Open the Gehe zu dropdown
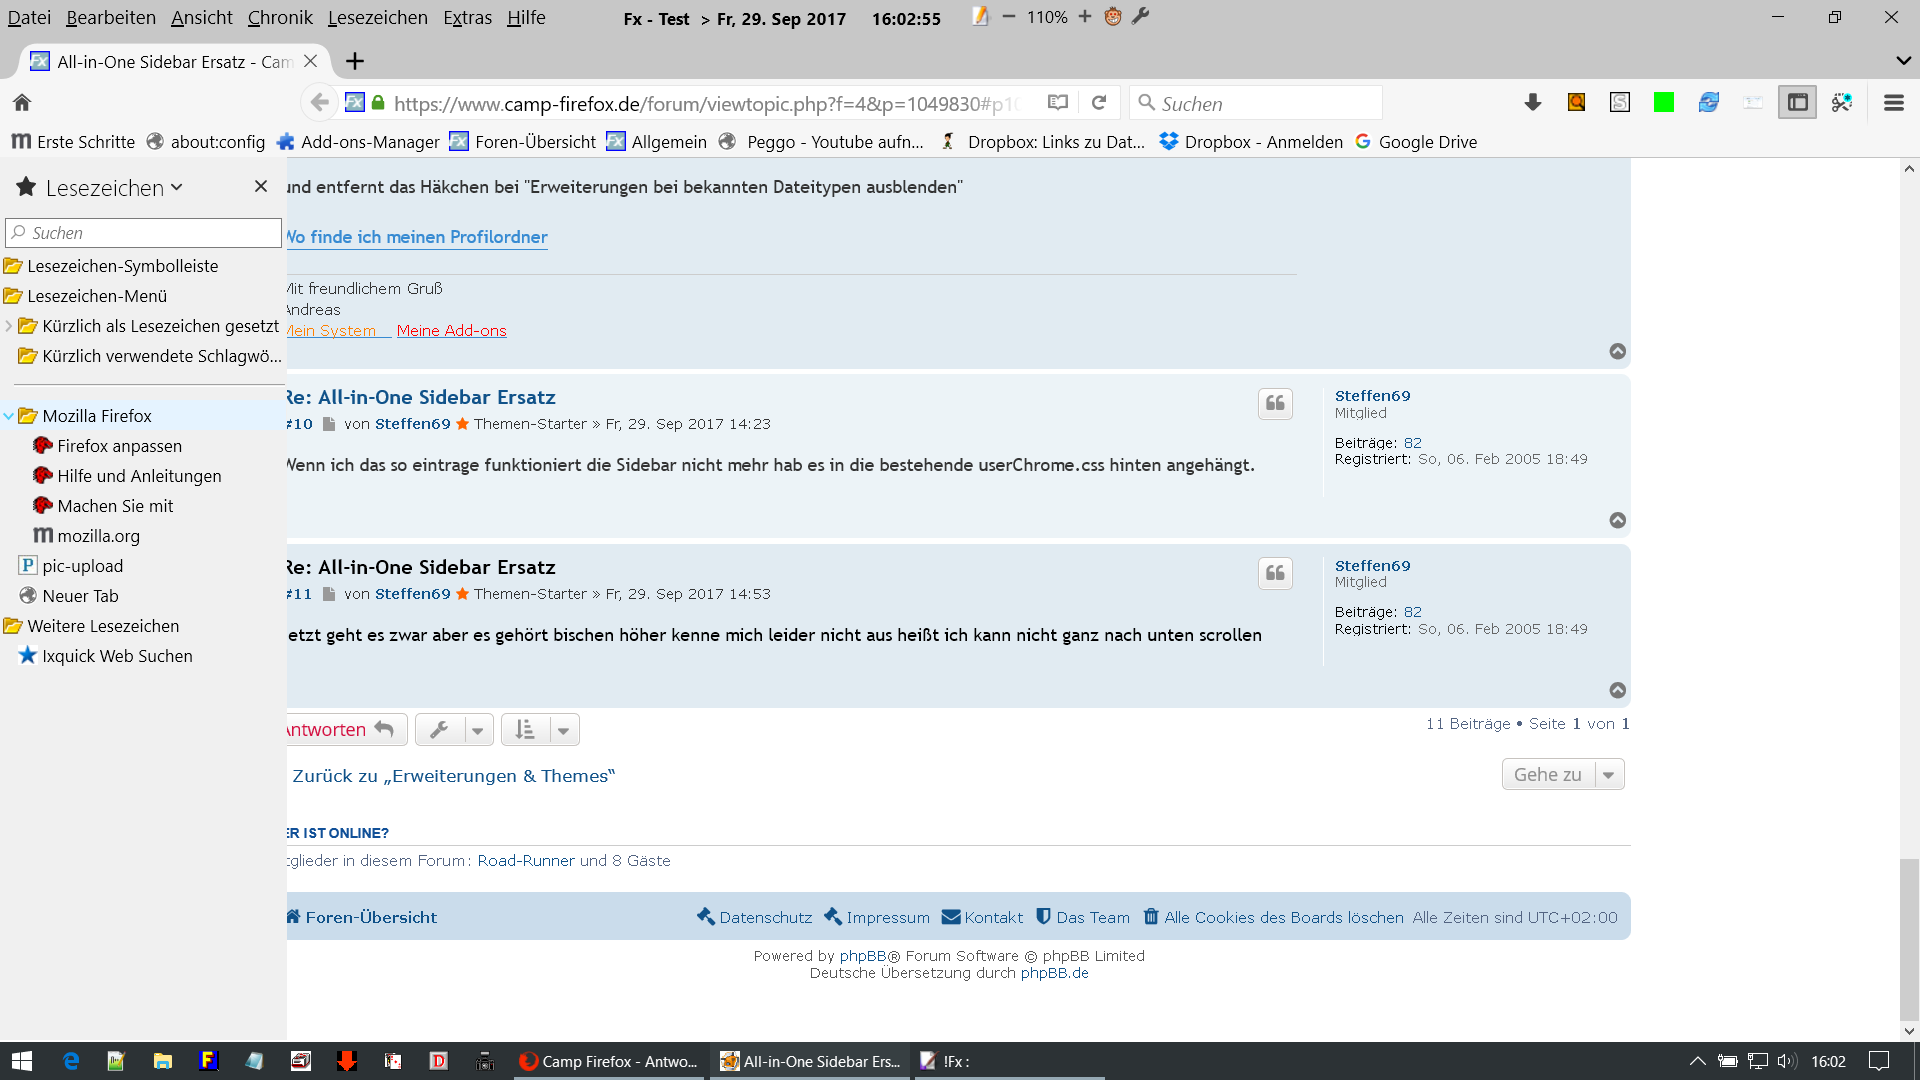This screenshot has width=1920, height=1080. pos(1562,774)
